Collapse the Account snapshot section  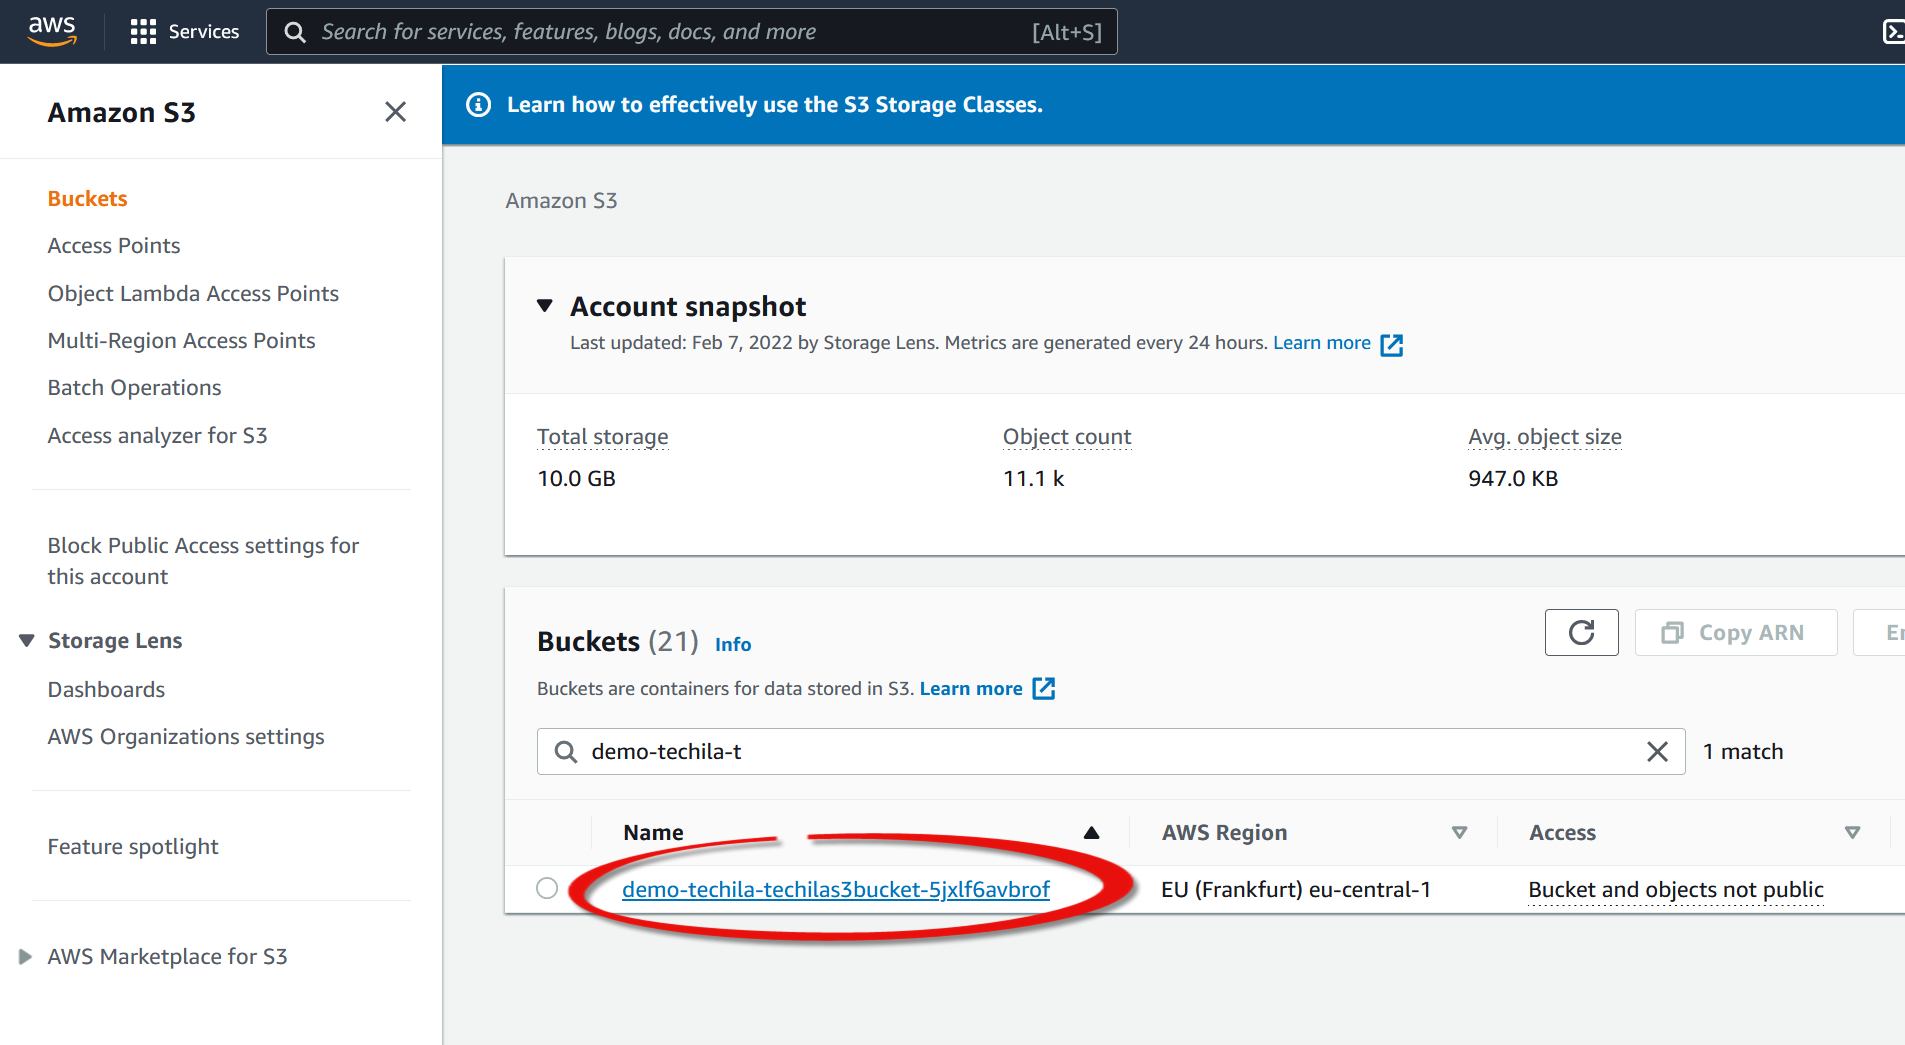(545, 306)
